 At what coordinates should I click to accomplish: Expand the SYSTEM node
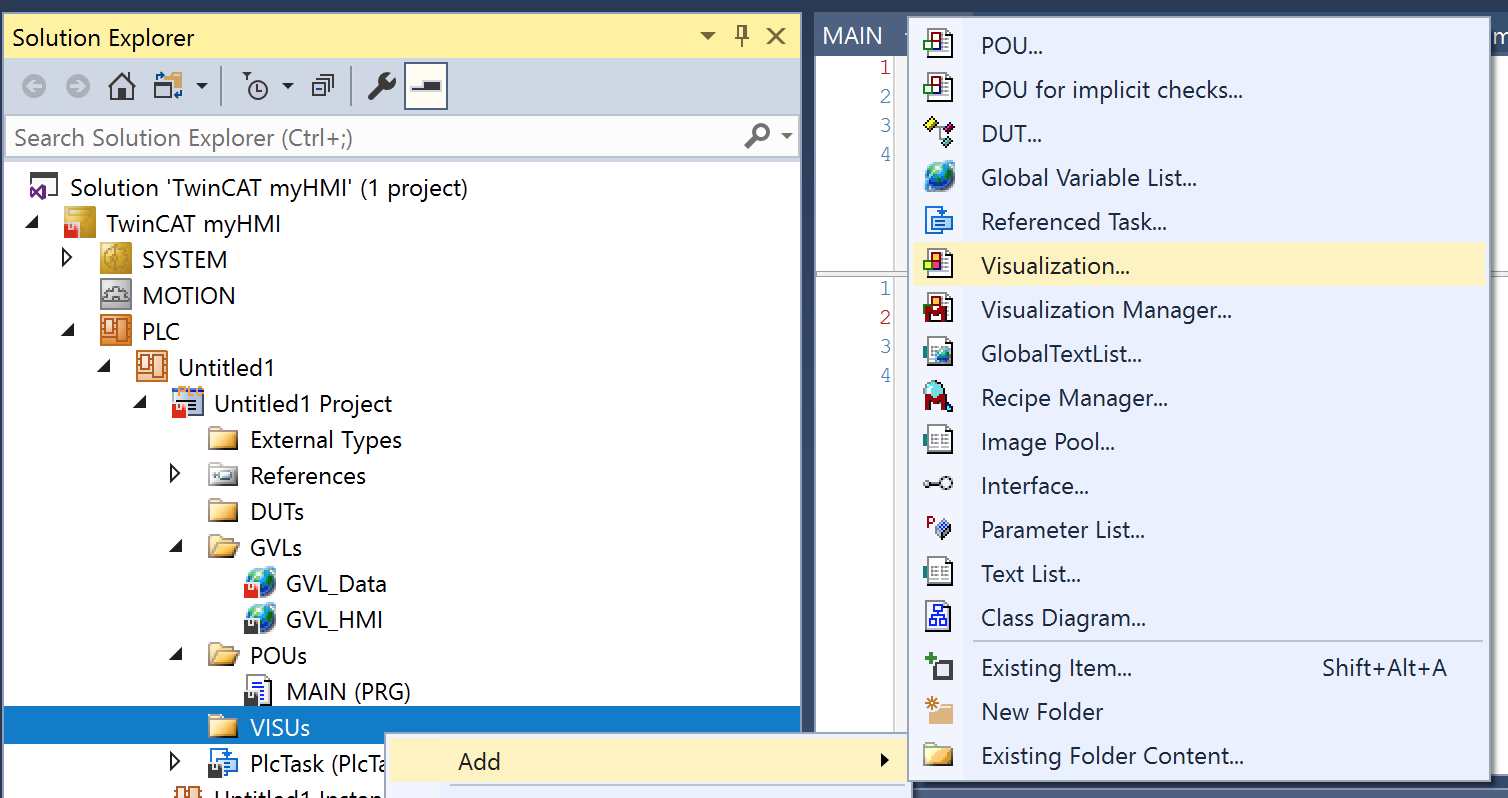pos(67,258)
